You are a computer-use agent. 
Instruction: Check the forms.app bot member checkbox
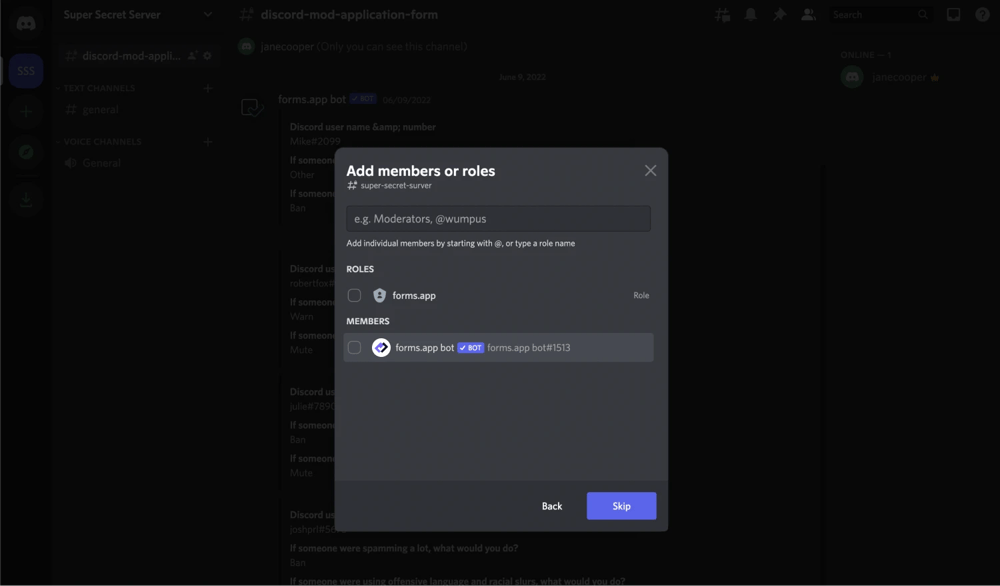(x=355, y=347)
